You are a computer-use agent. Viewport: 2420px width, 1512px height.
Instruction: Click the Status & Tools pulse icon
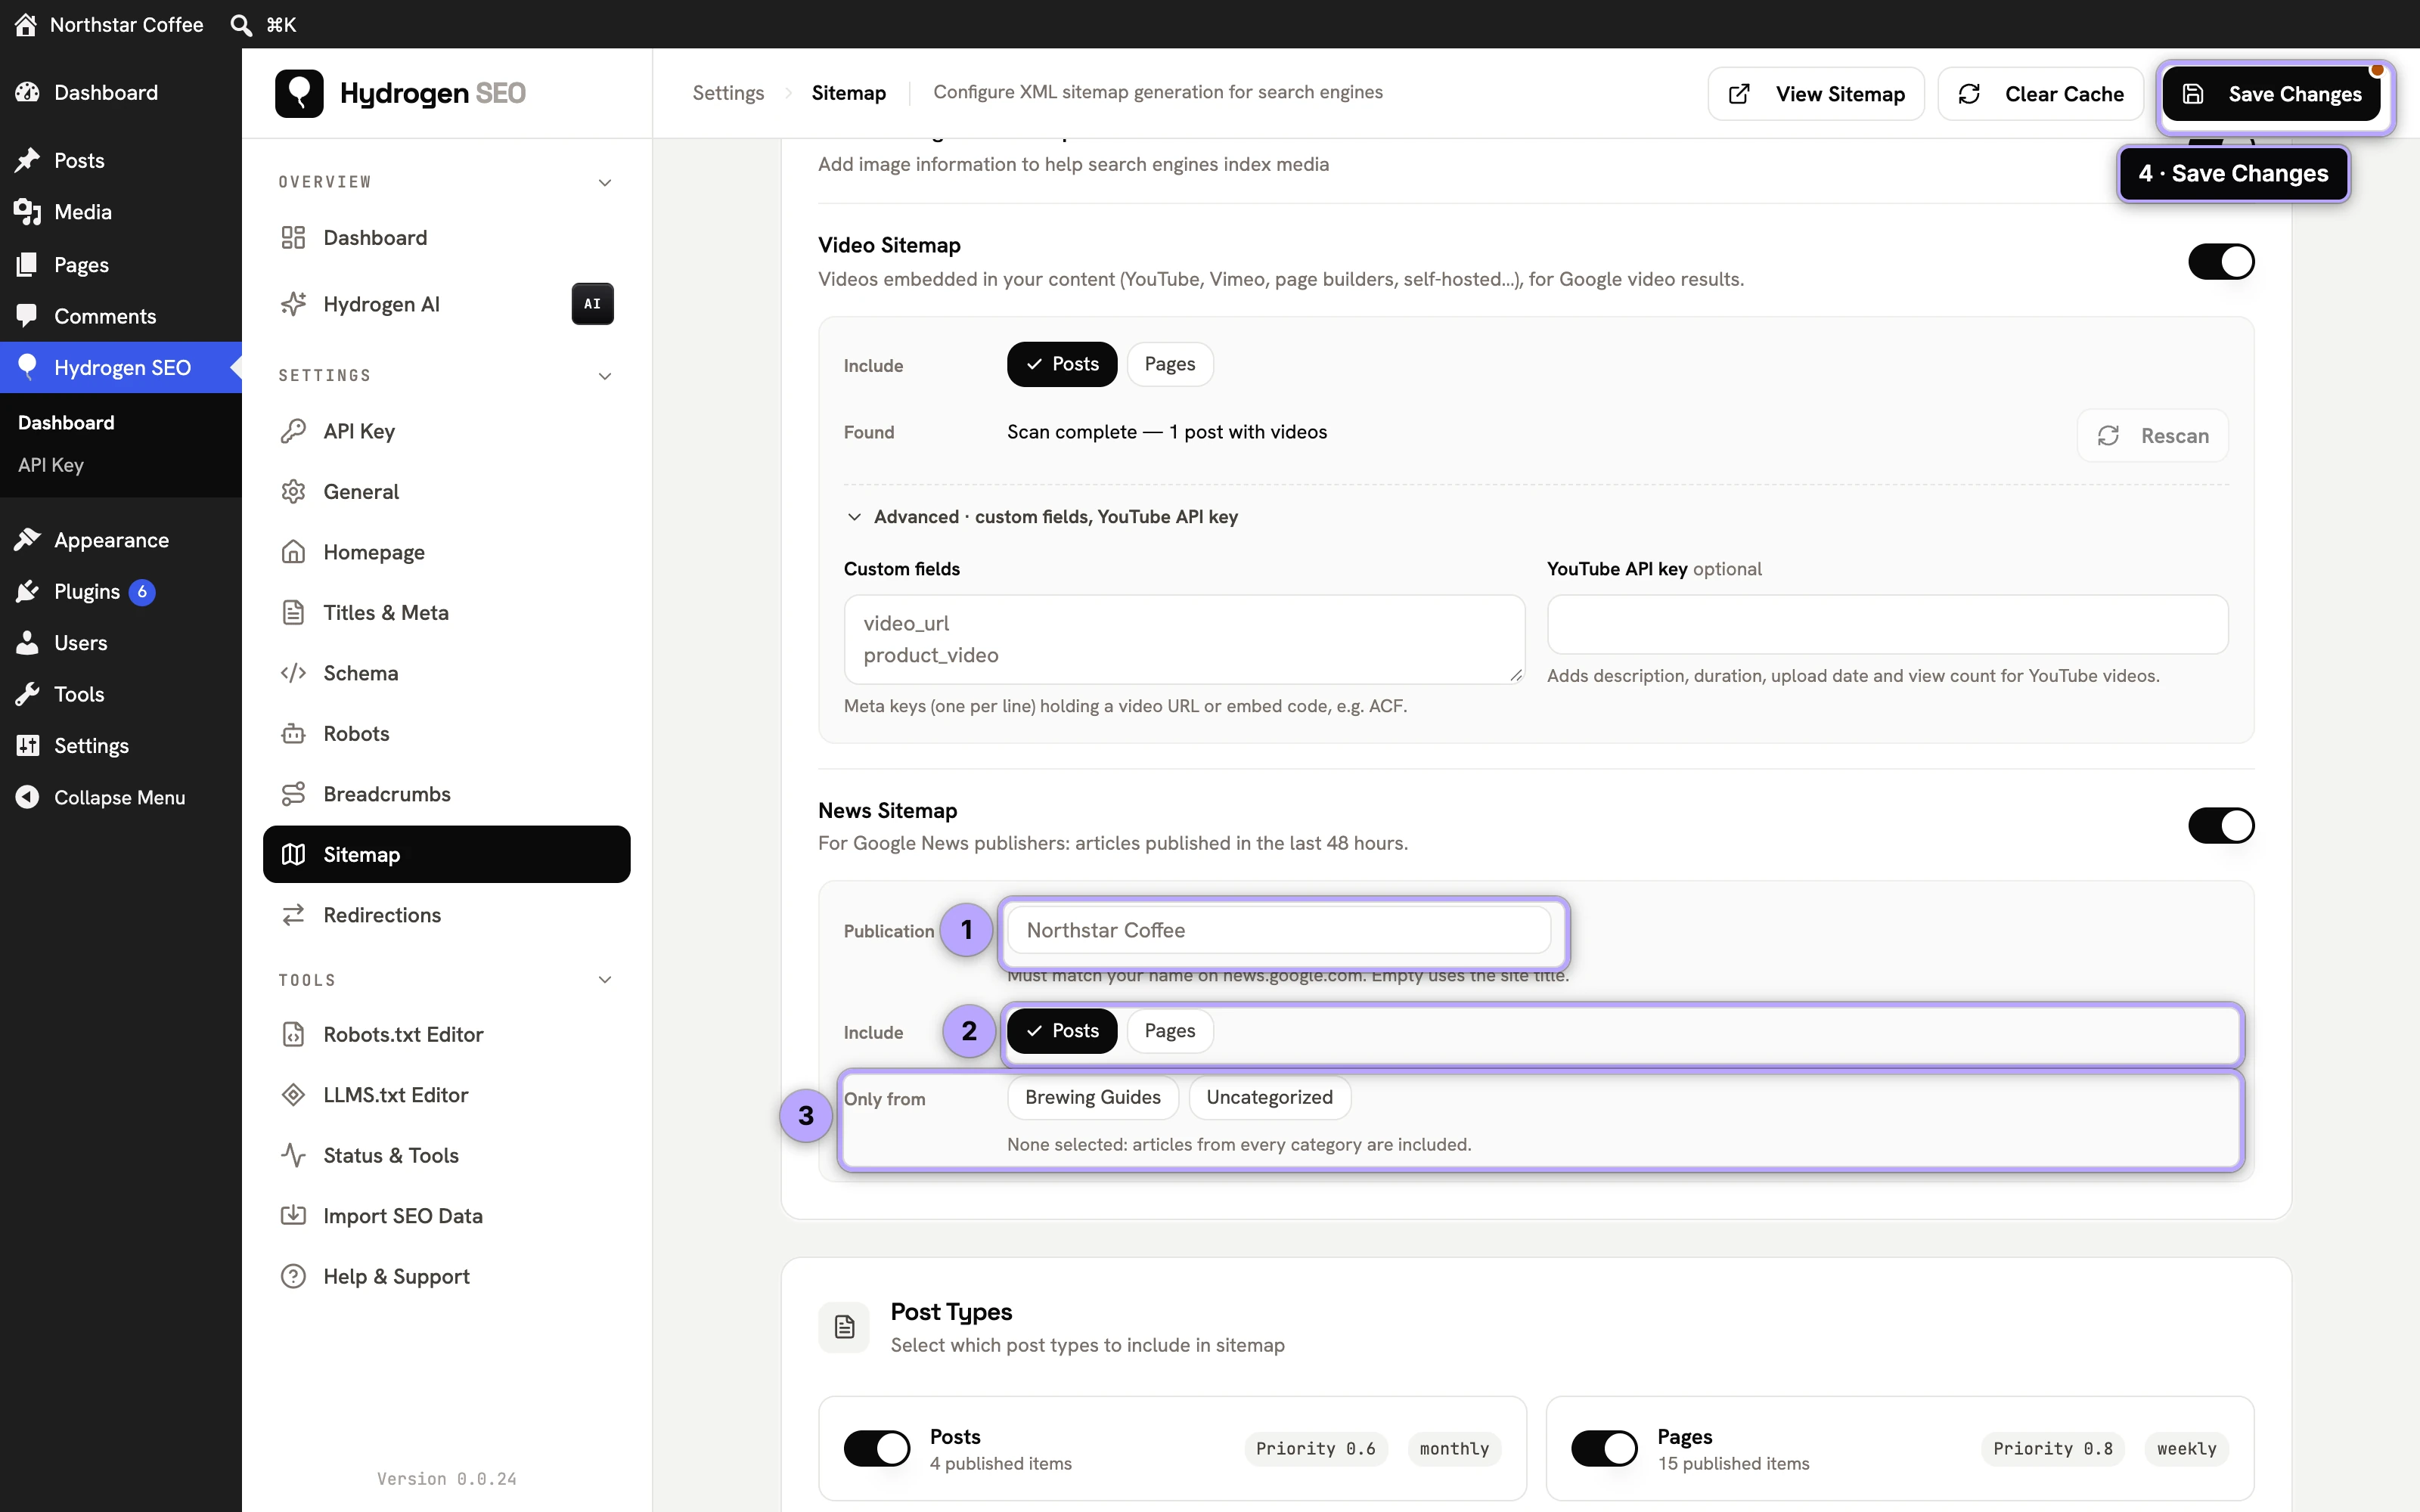click(293, 1155)
